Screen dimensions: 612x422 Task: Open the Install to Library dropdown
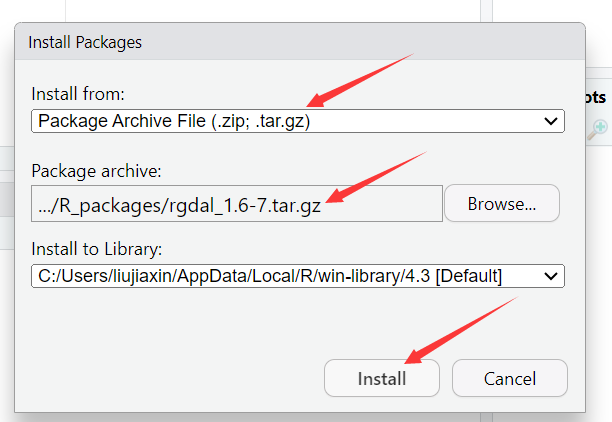pos(298,276)
